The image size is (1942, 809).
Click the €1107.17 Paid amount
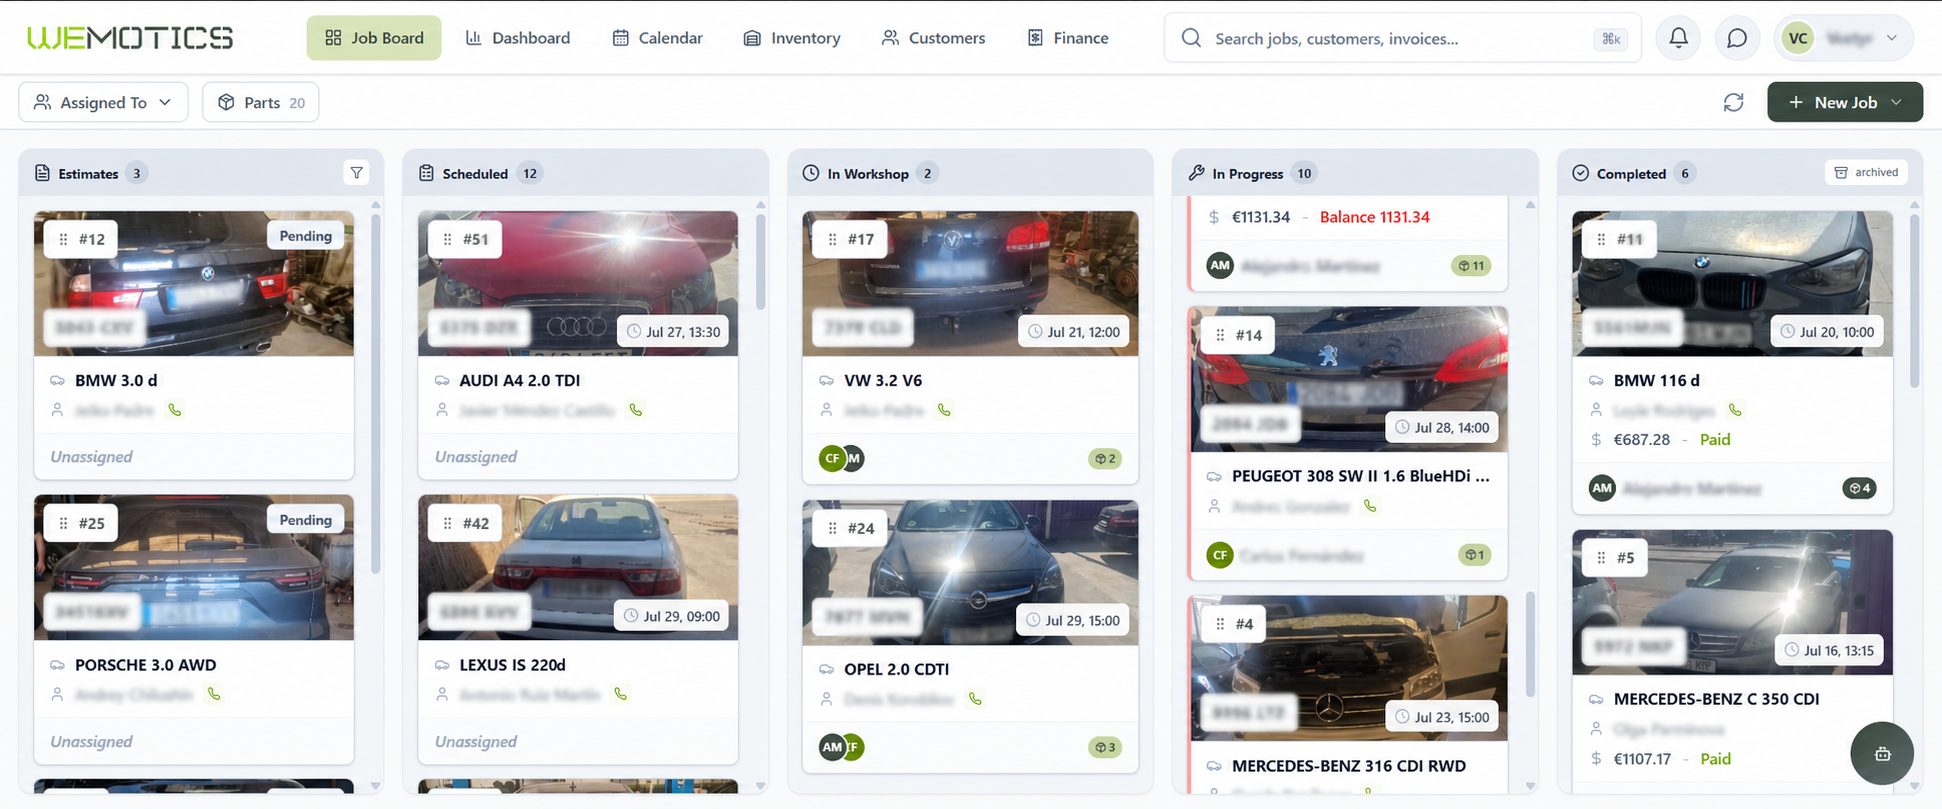click(x=1672, y=759)
